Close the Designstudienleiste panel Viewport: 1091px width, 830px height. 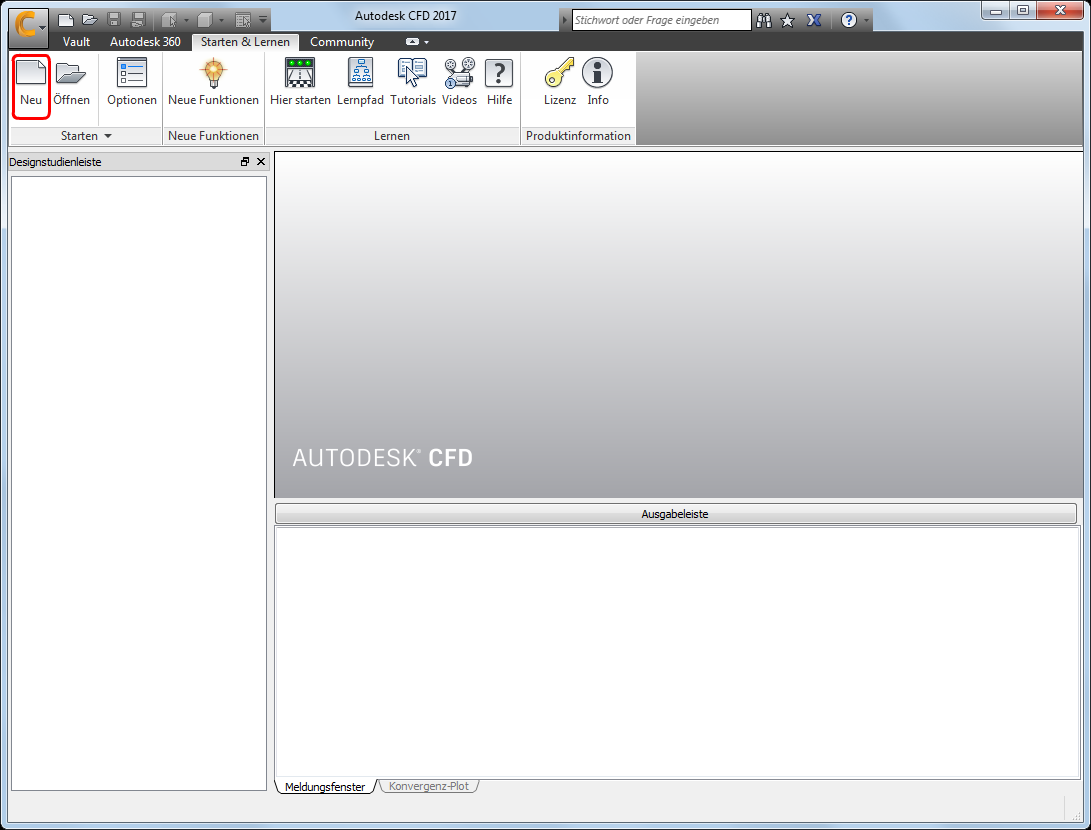(261, 161)
